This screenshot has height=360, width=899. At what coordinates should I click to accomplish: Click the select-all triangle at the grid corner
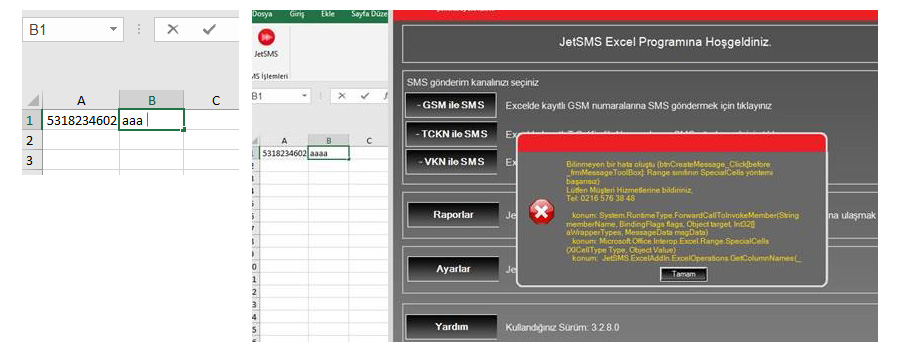34,100
